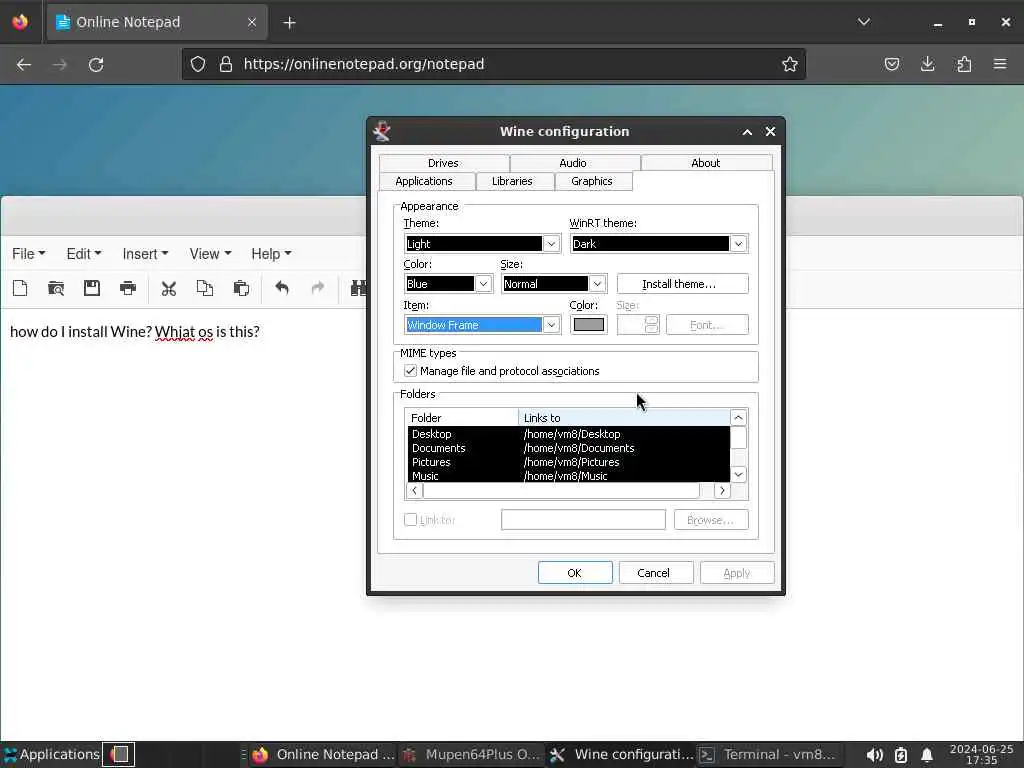
Task: Select the Documents folder row
Action: click(568, 448)
